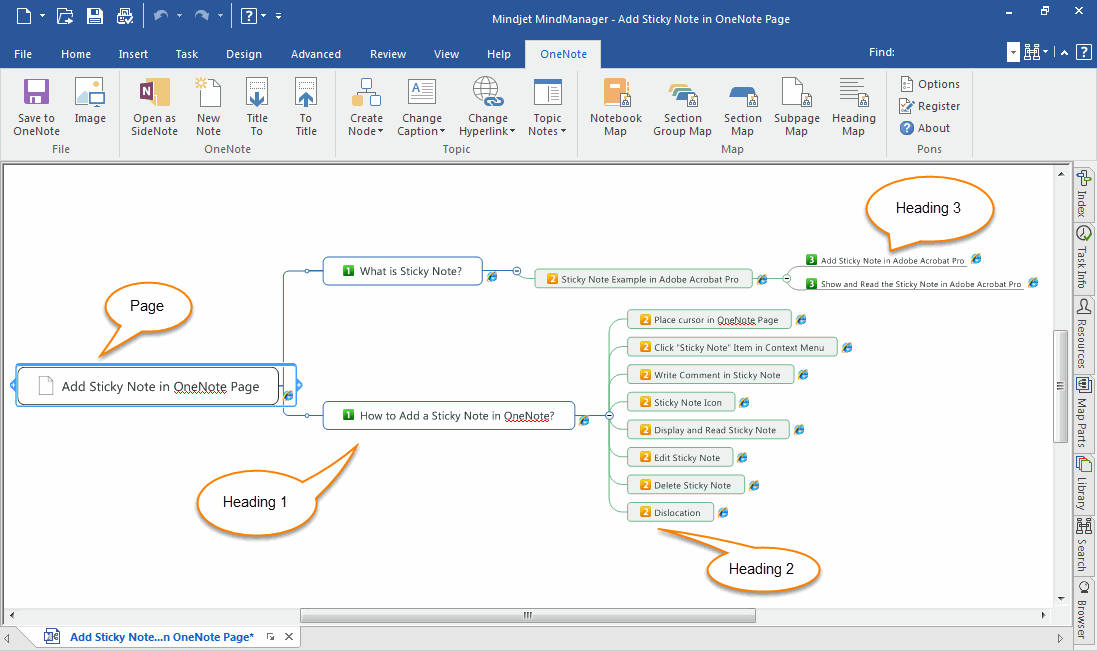Click the Help question-mark icon at right
Screen dimensions: 1097x651
coord(1083,52)
